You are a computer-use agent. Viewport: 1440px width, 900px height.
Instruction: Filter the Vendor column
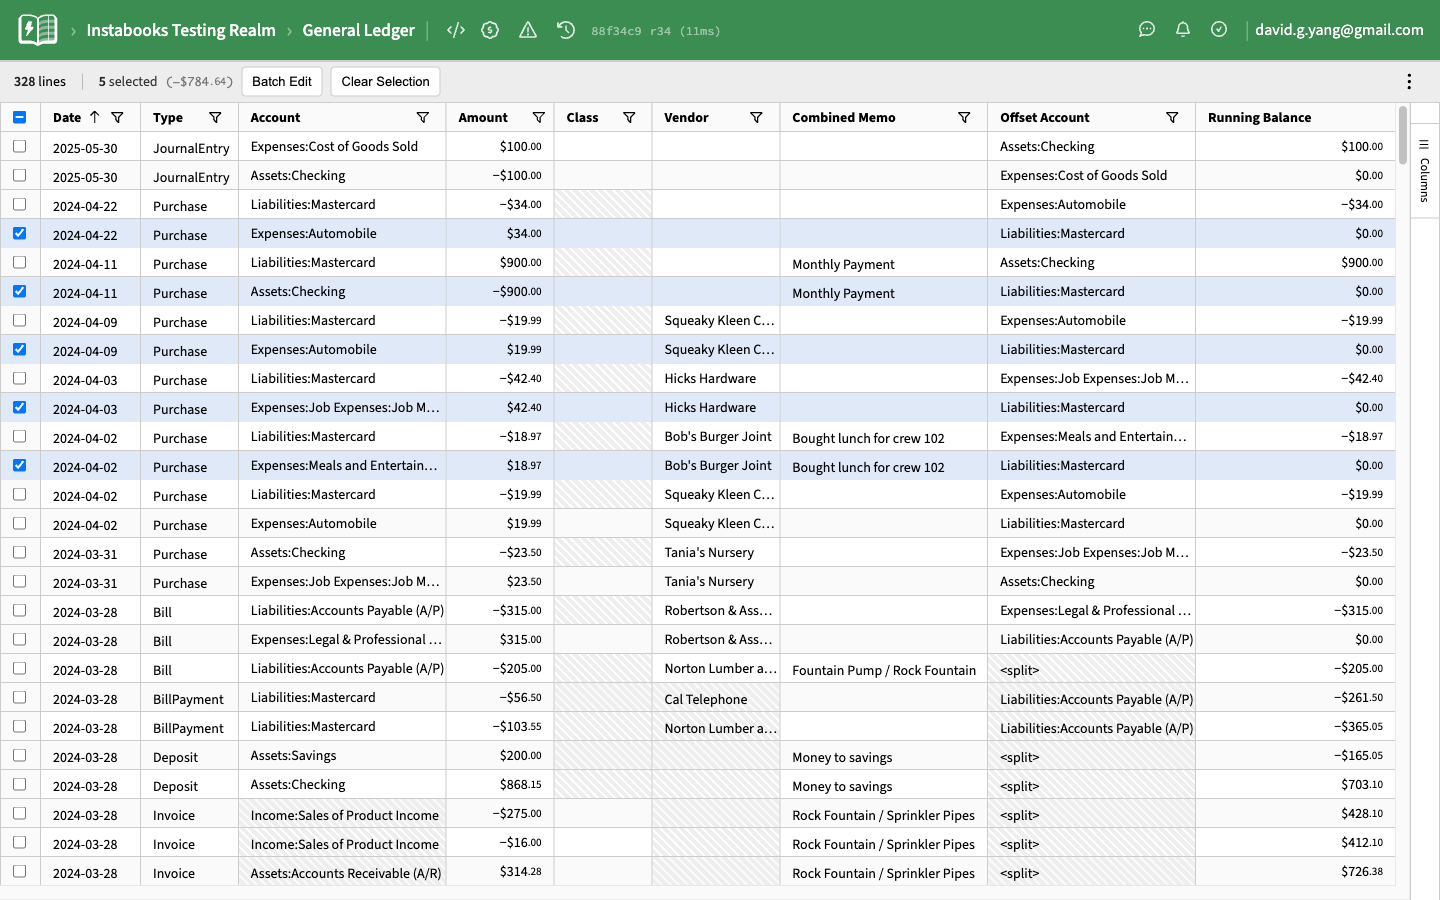point(757,117)
